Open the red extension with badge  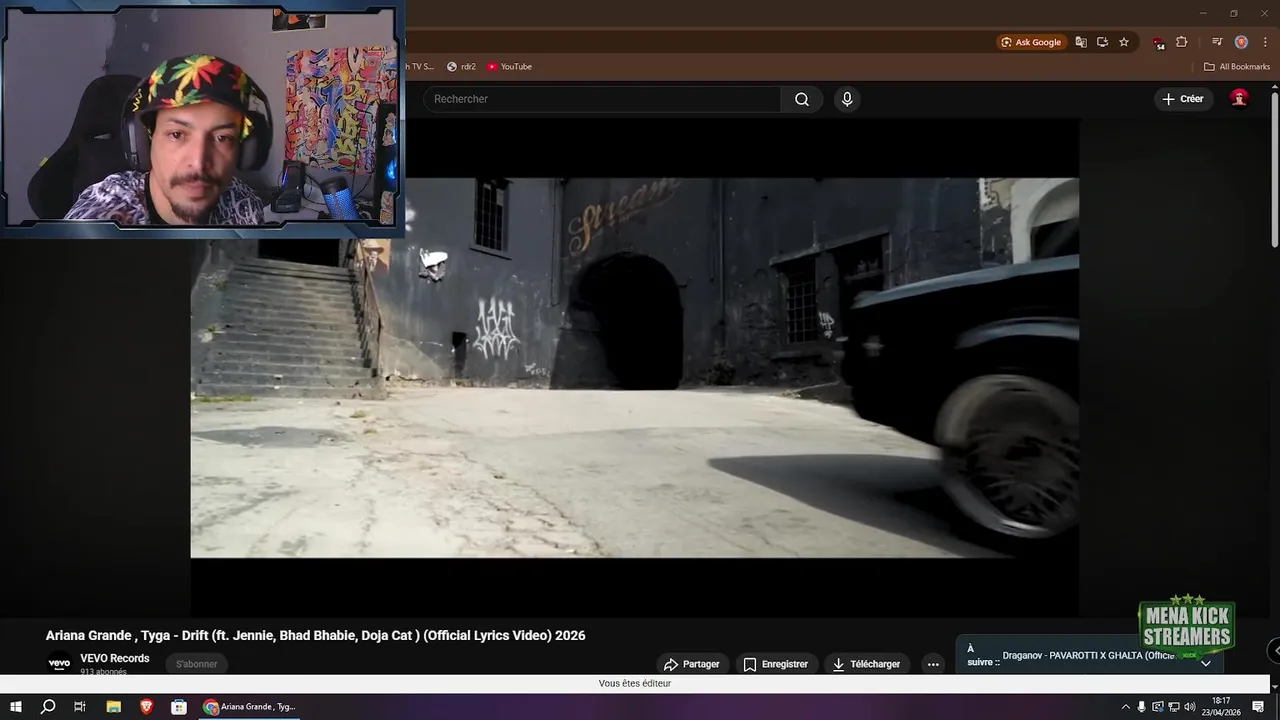(1158, 43)
